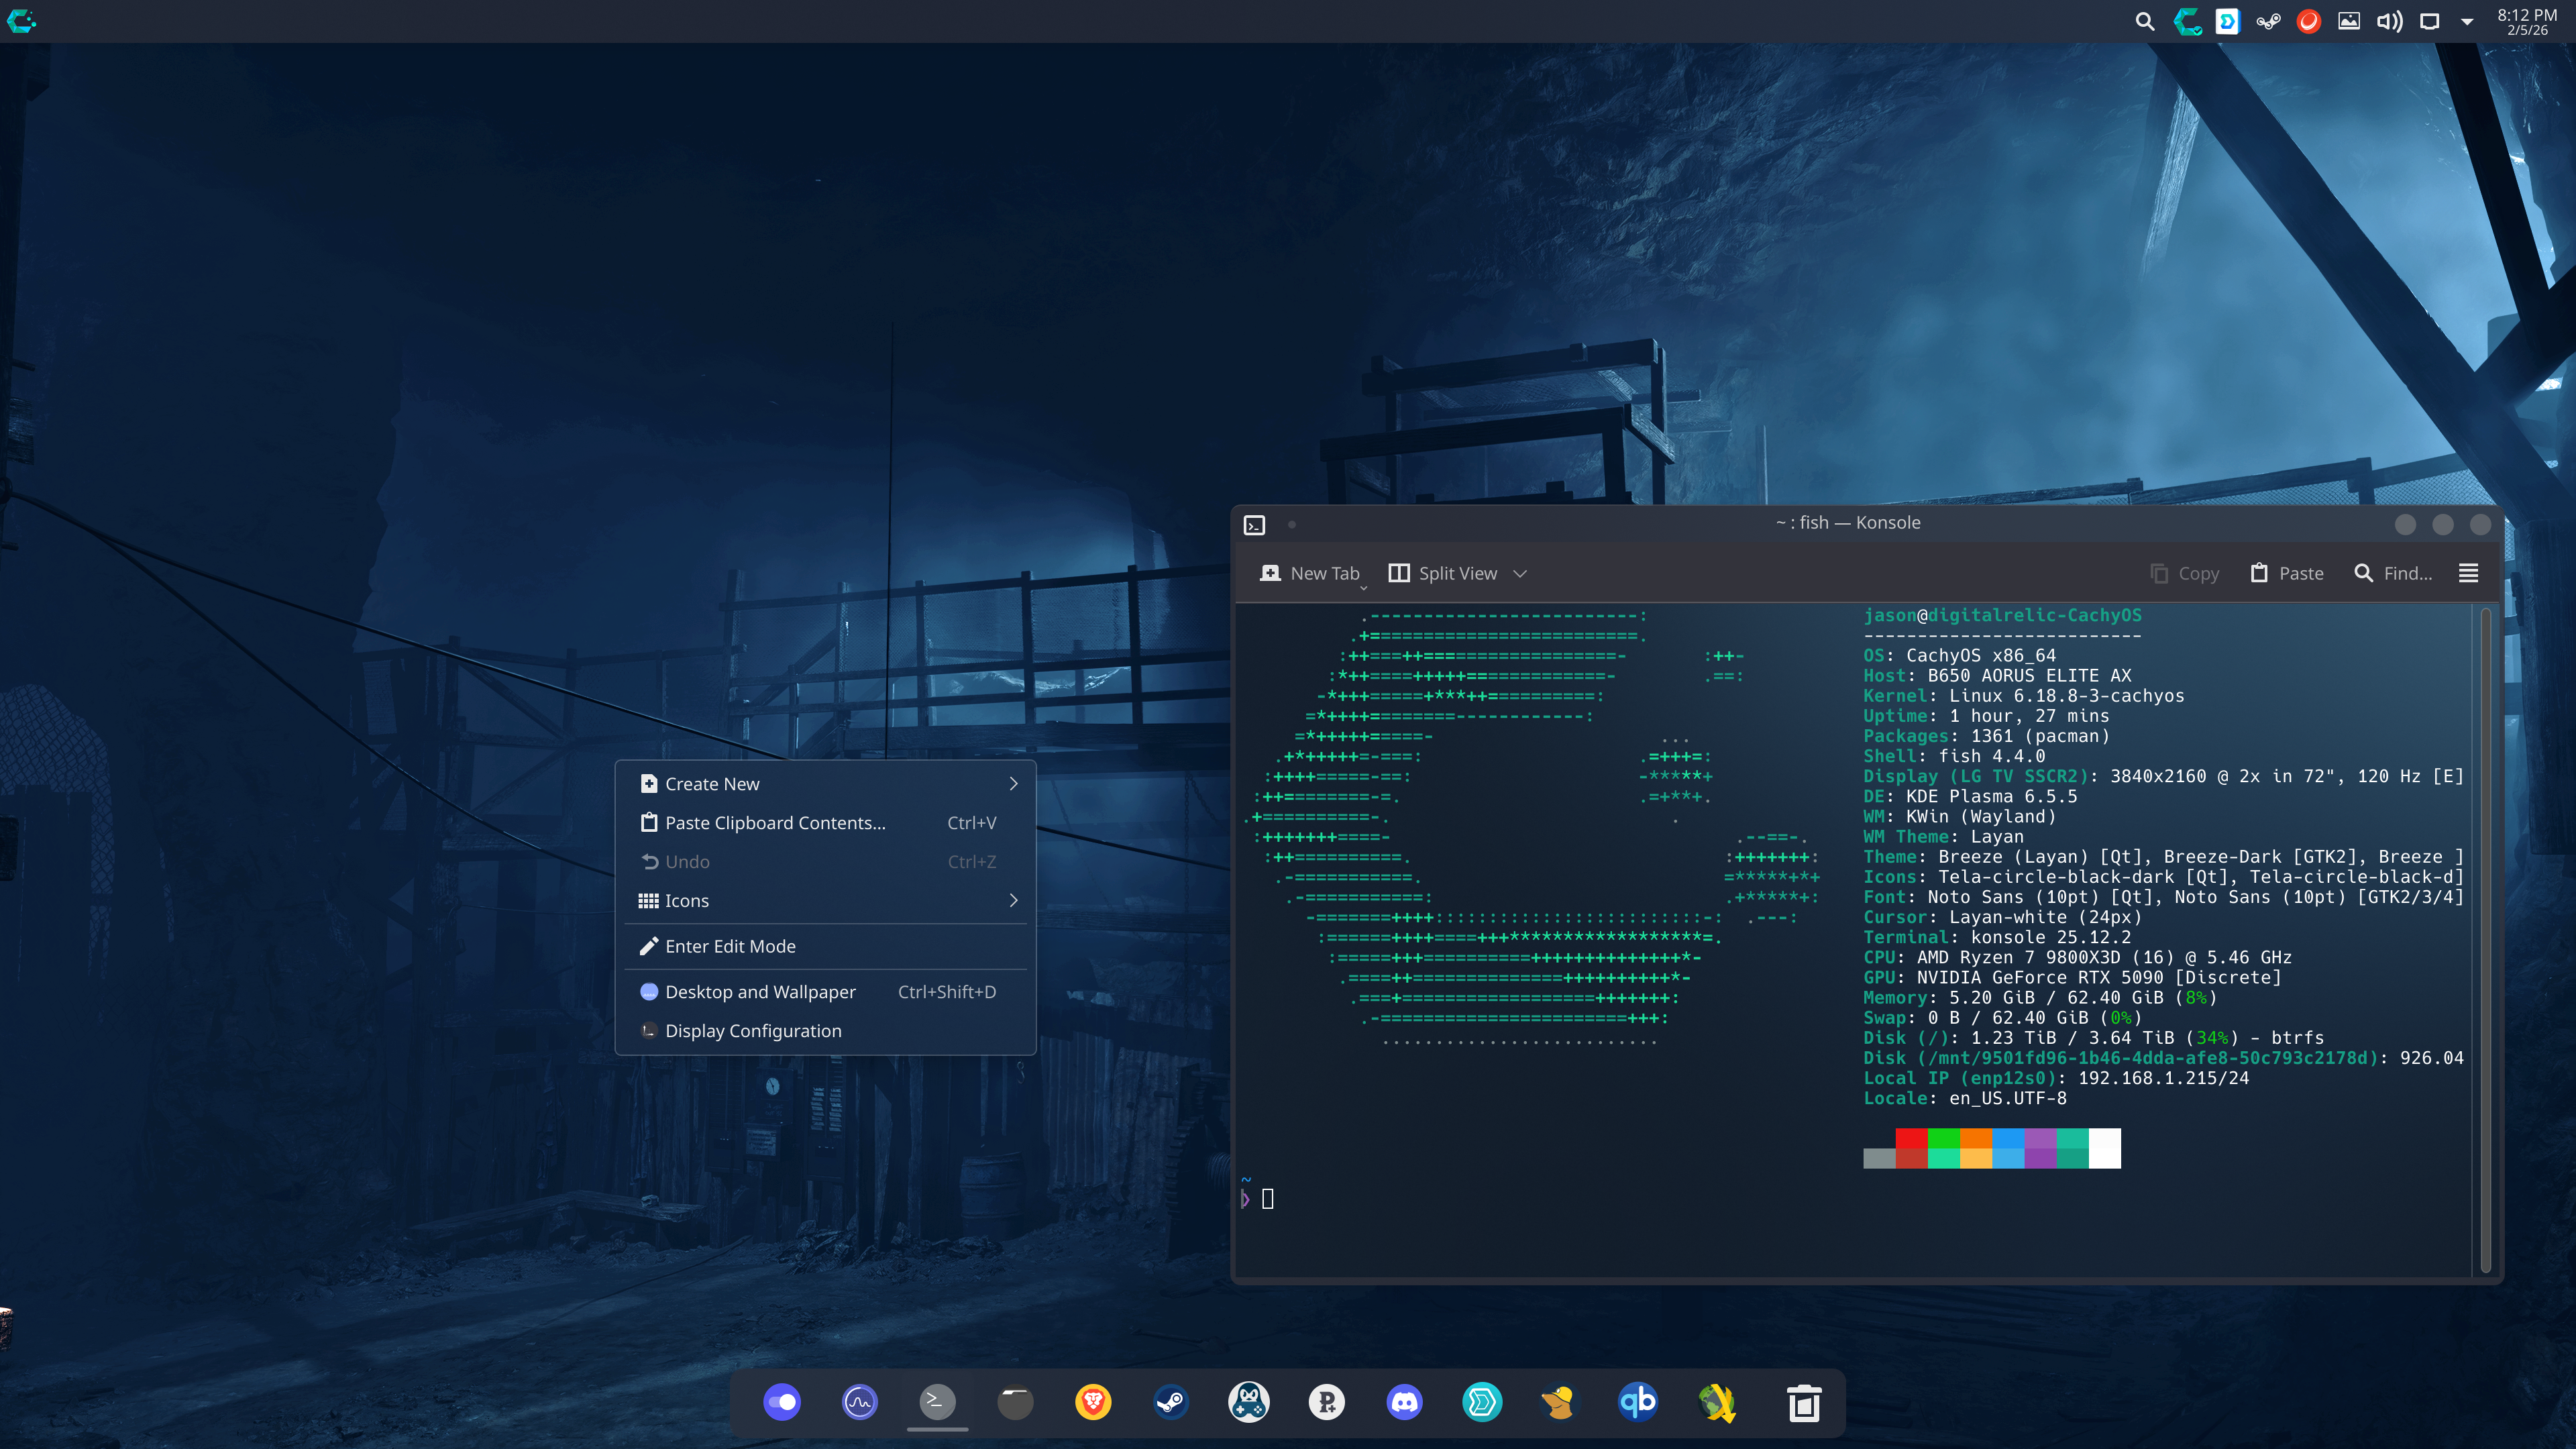Launch Discord from the dock
Image resolution: width=2576 pixels, height=1449 pixels.
[x=1404, y=1402]
